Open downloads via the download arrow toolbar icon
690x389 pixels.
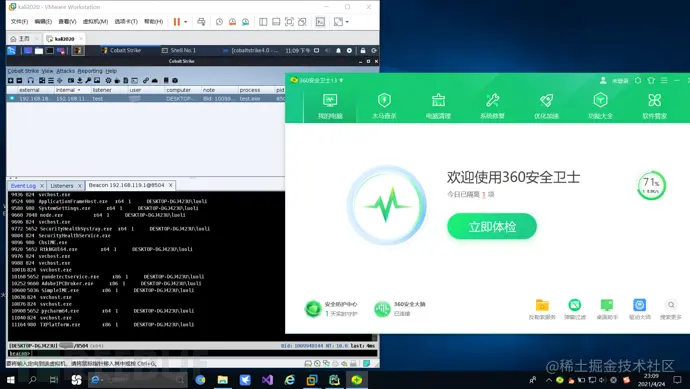pyautogui.click(x=80, y=81)
